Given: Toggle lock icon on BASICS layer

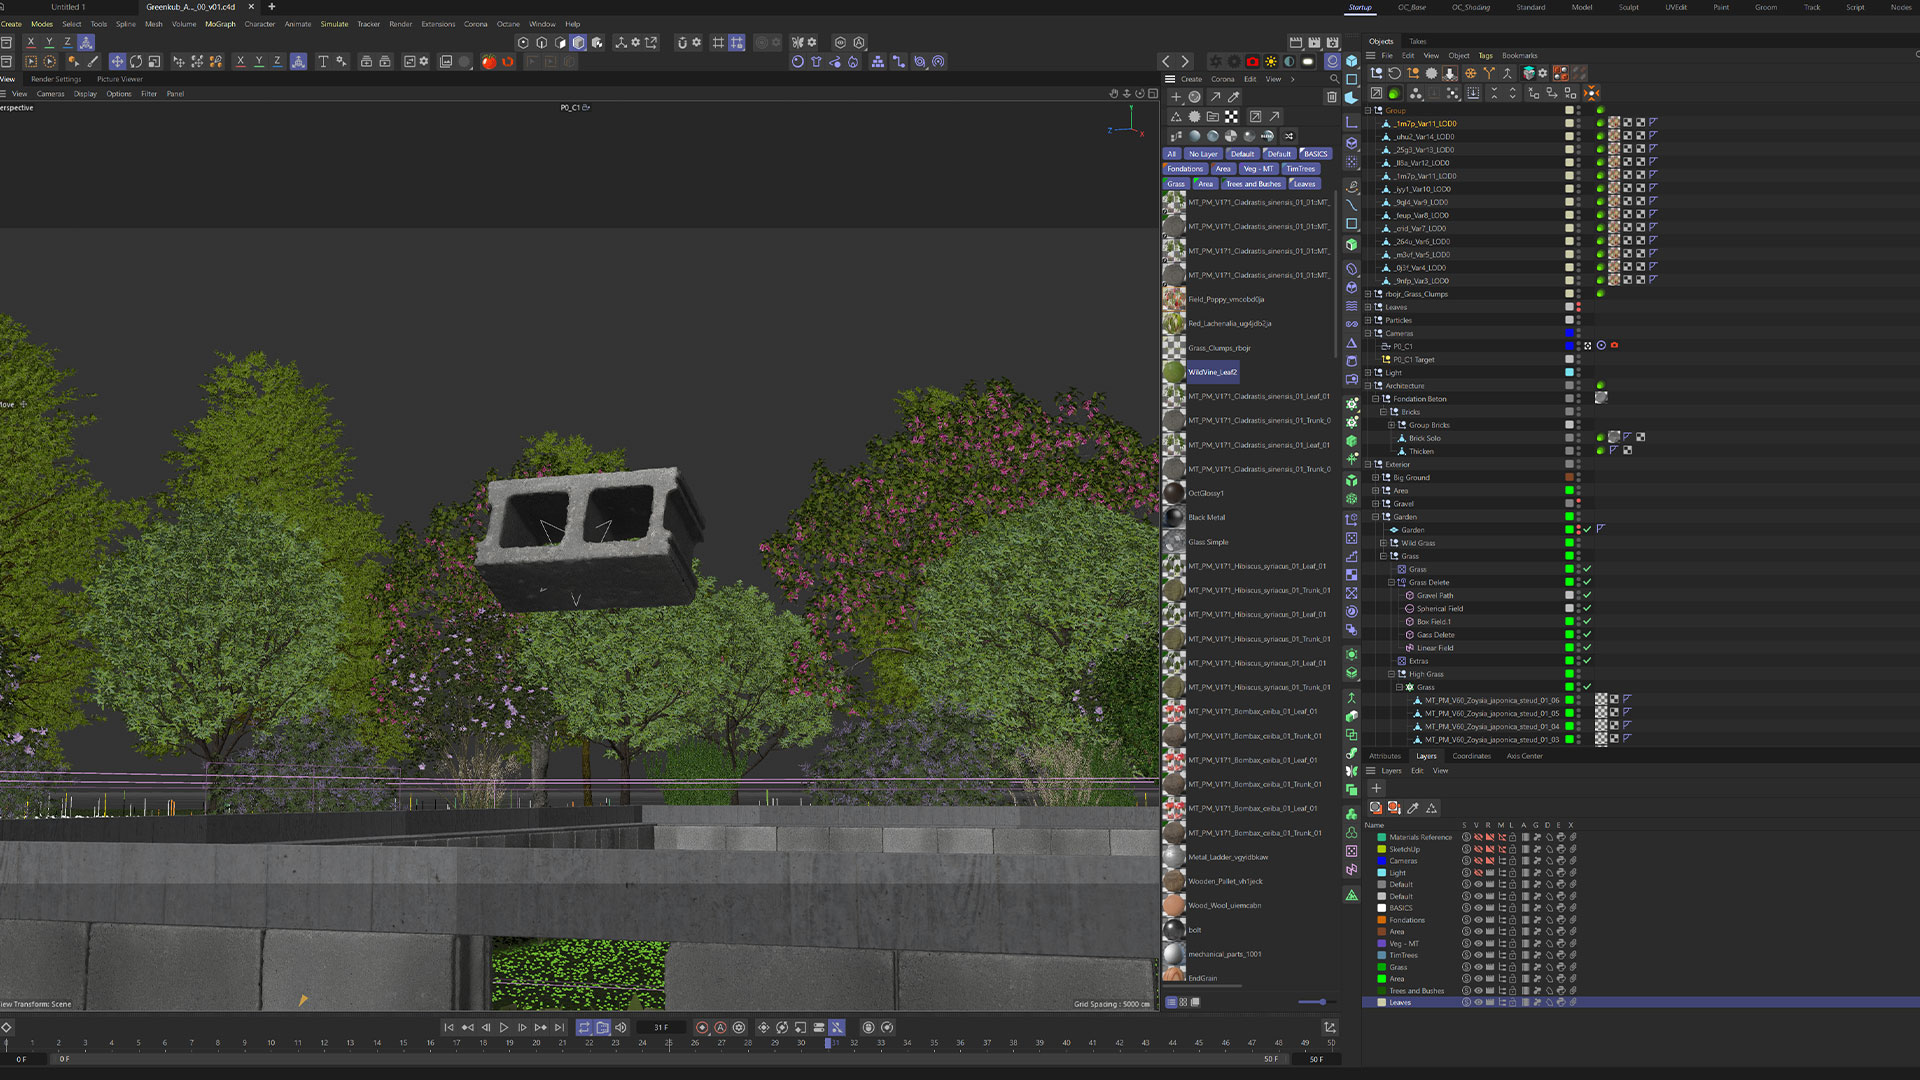Looking at the screenshot, I should (x=1513, y=908).
